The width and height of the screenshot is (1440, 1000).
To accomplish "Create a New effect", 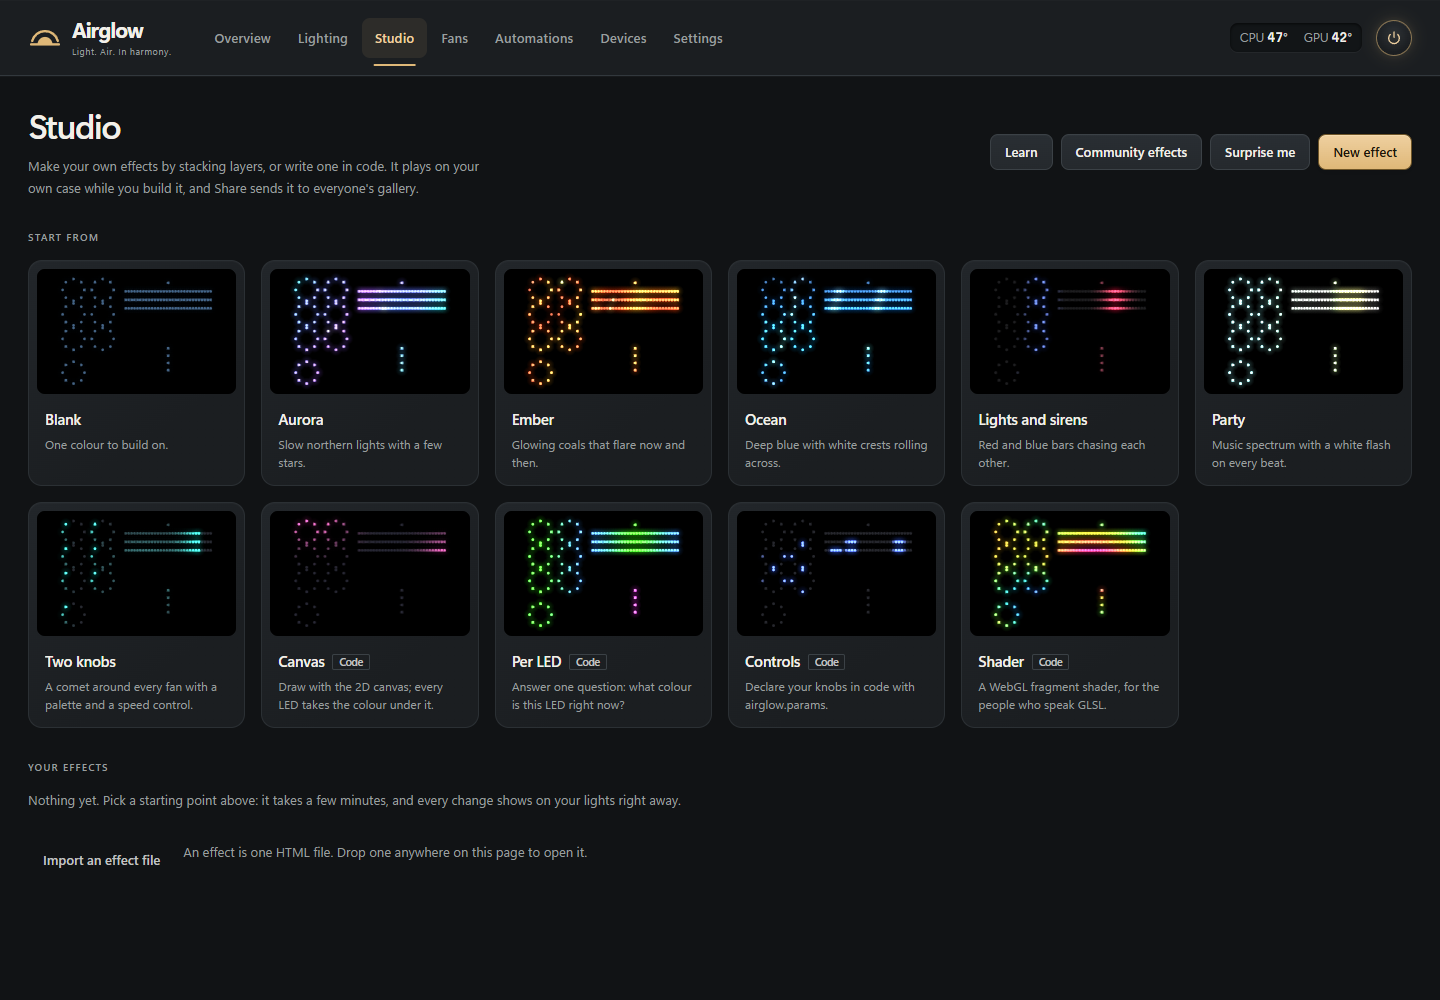I will coord(1365,152).
